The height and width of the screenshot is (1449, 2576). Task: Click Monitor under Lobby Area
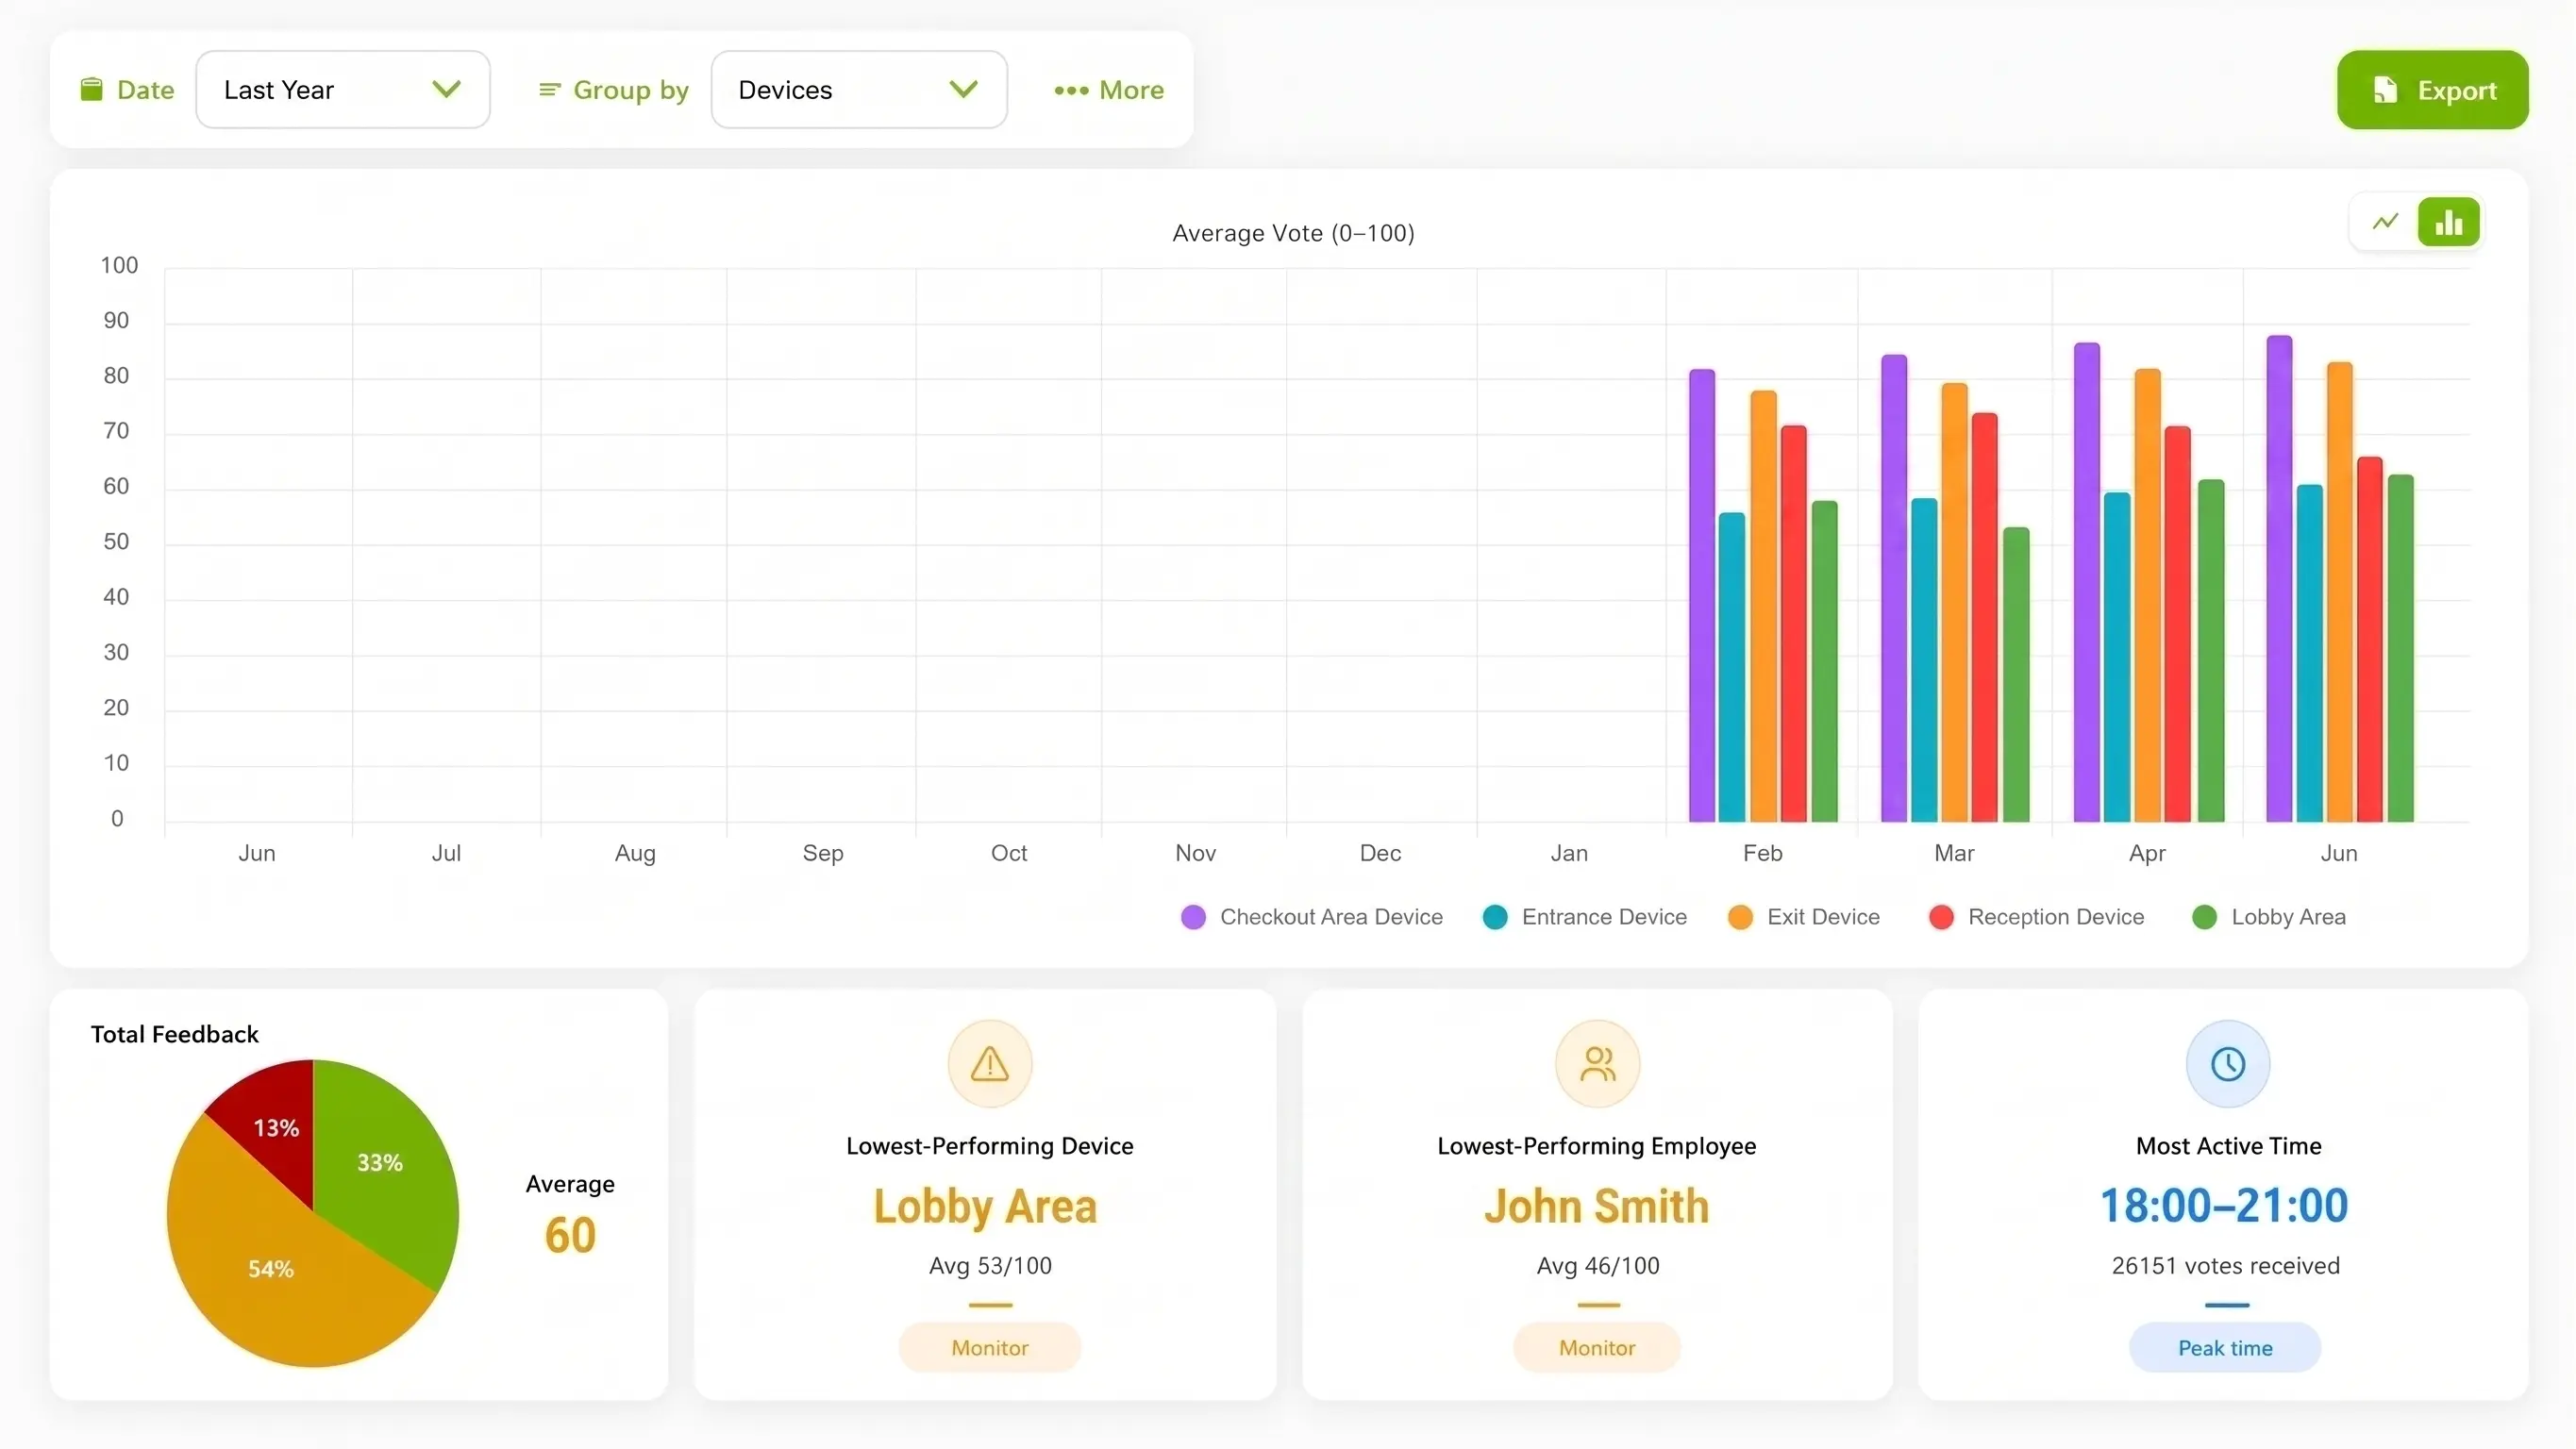(x=990, y=1347)
